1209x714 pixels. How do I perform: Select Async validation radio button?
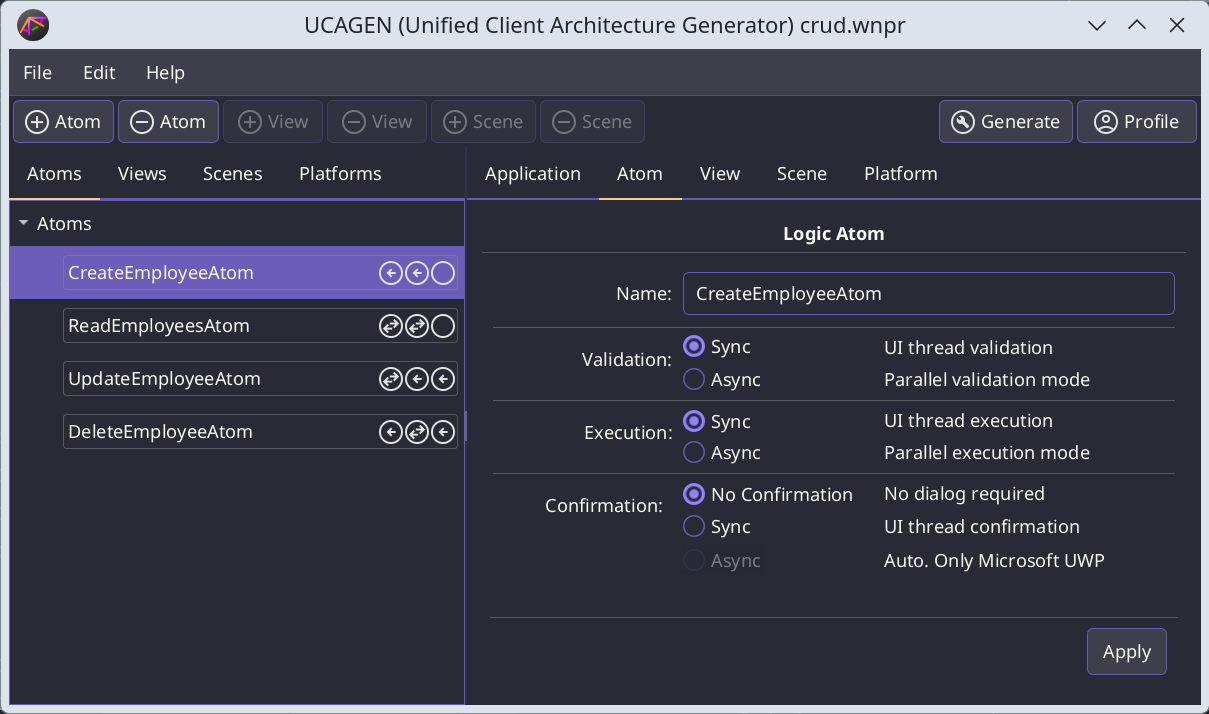tap(694, 380)
